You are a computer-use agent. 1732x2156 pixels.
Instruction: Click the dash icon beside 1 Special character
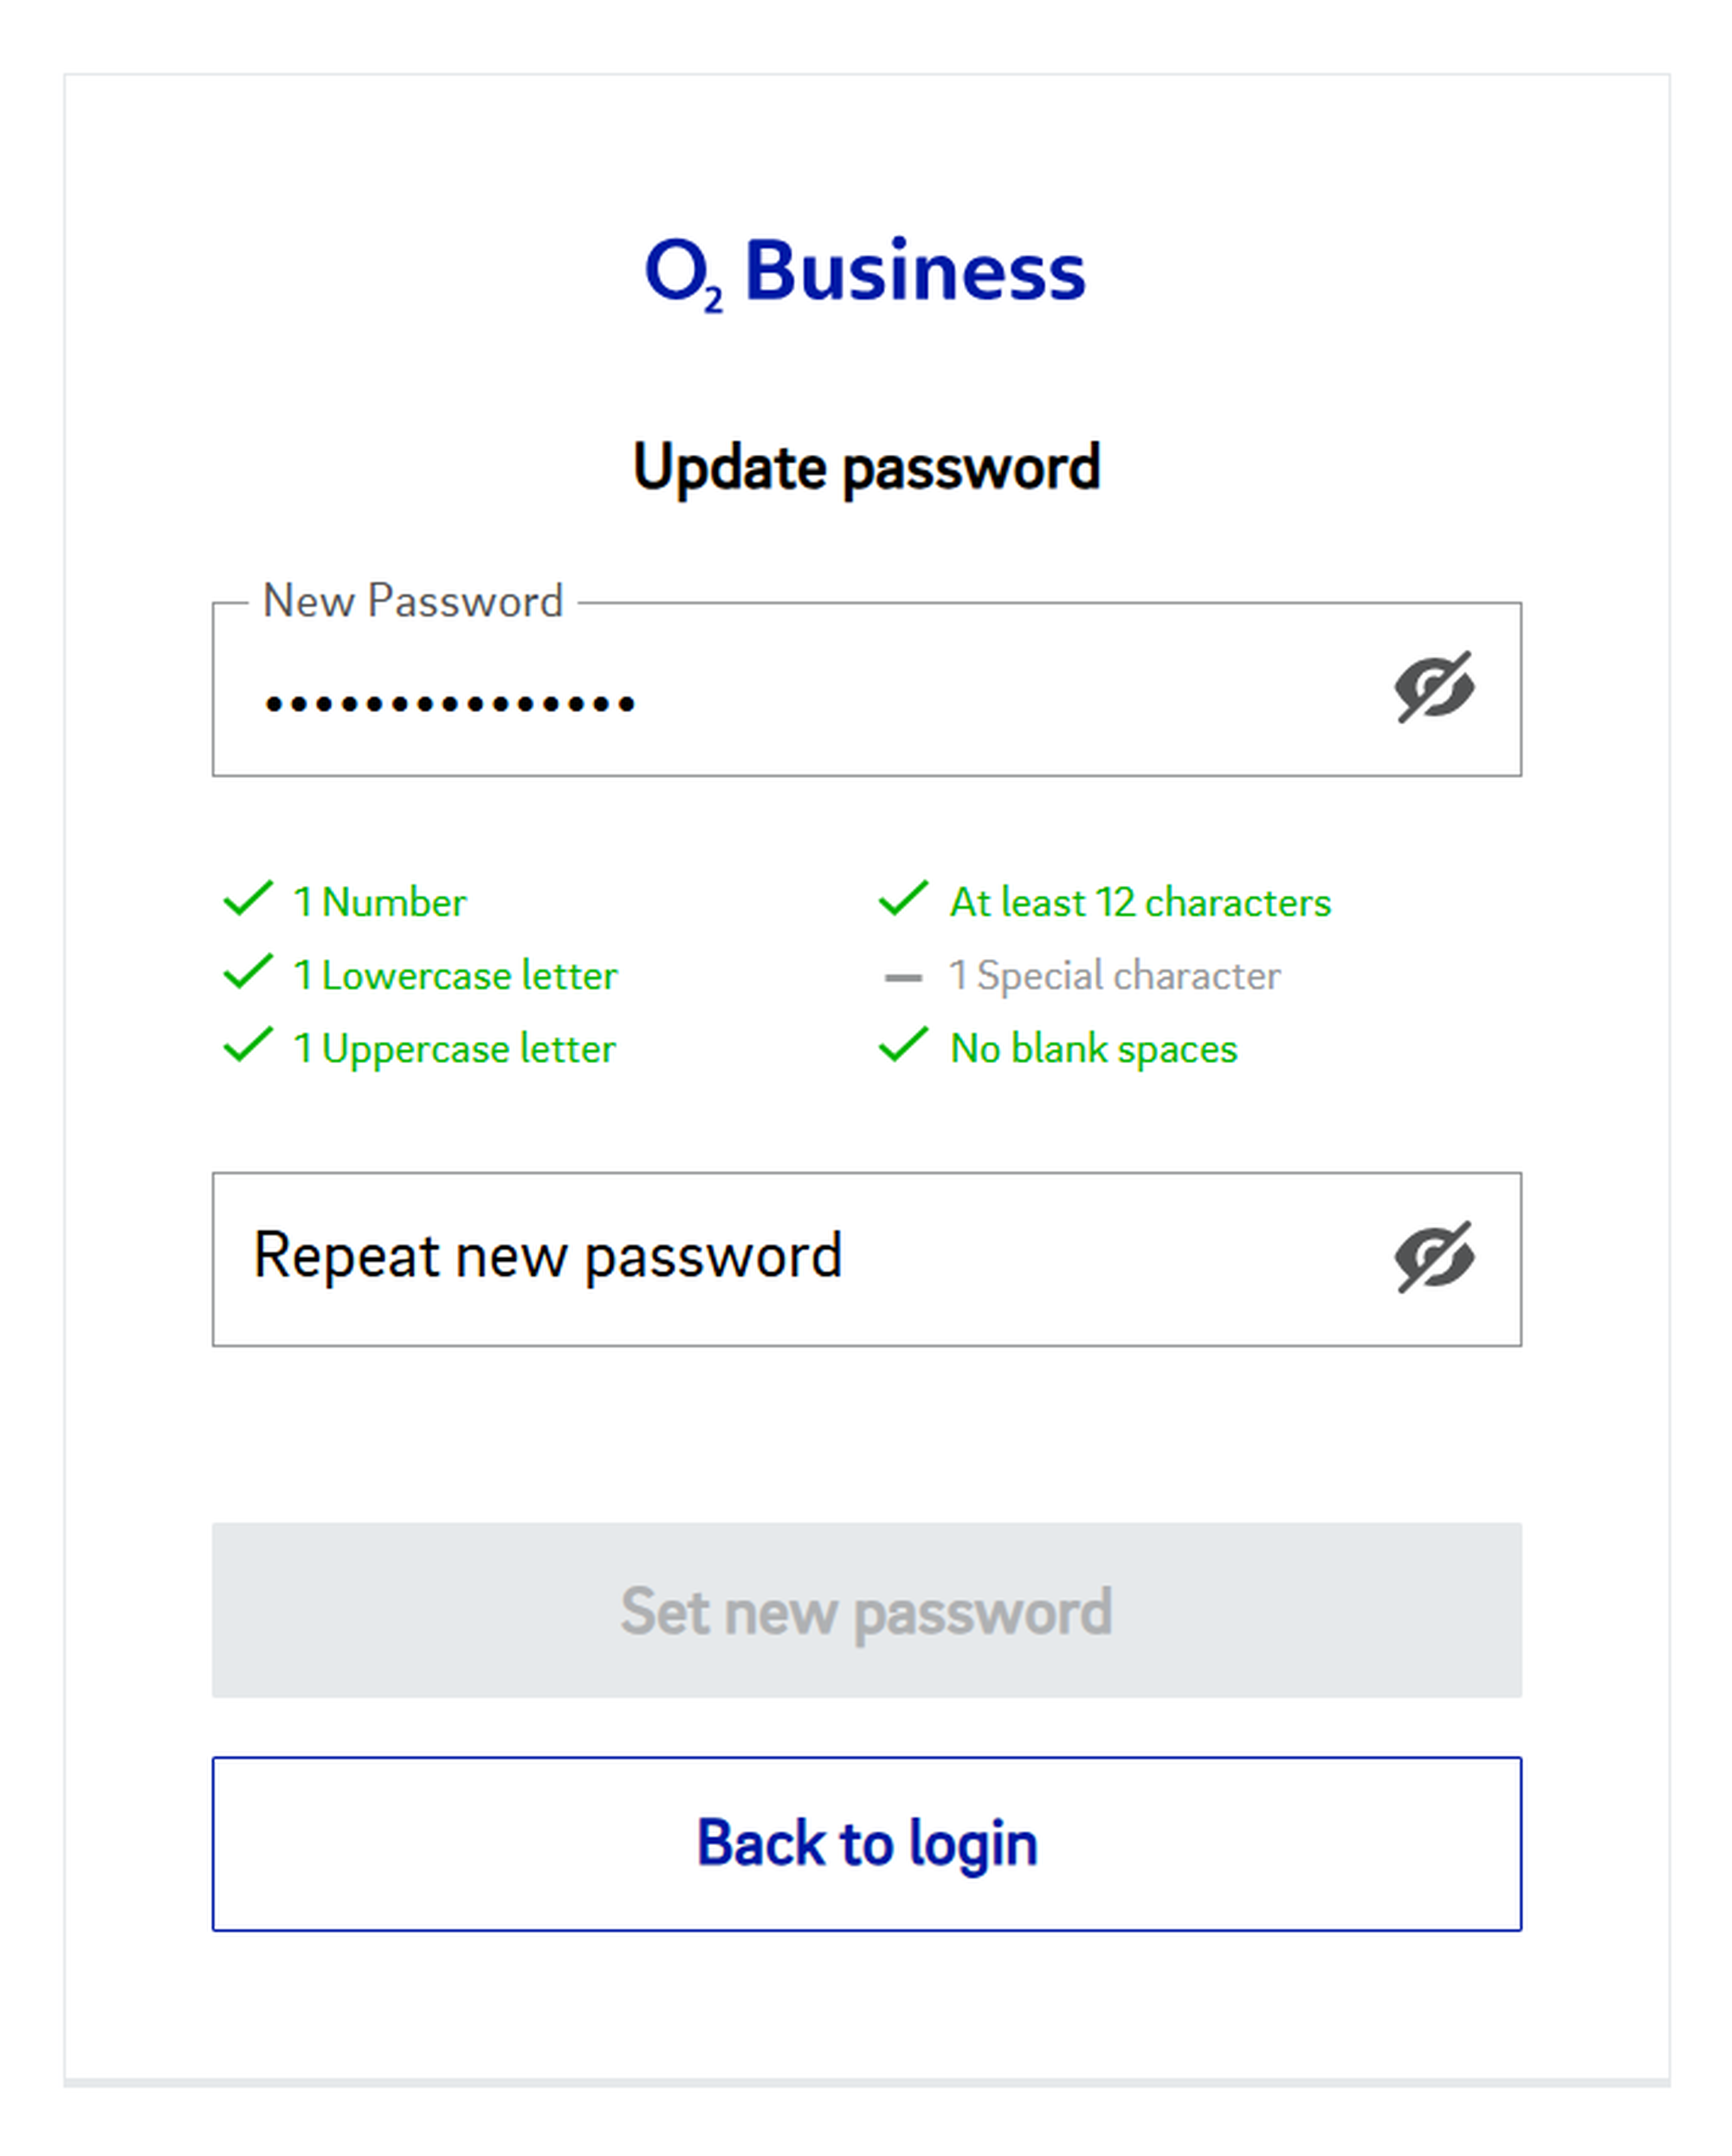point(903,977)
